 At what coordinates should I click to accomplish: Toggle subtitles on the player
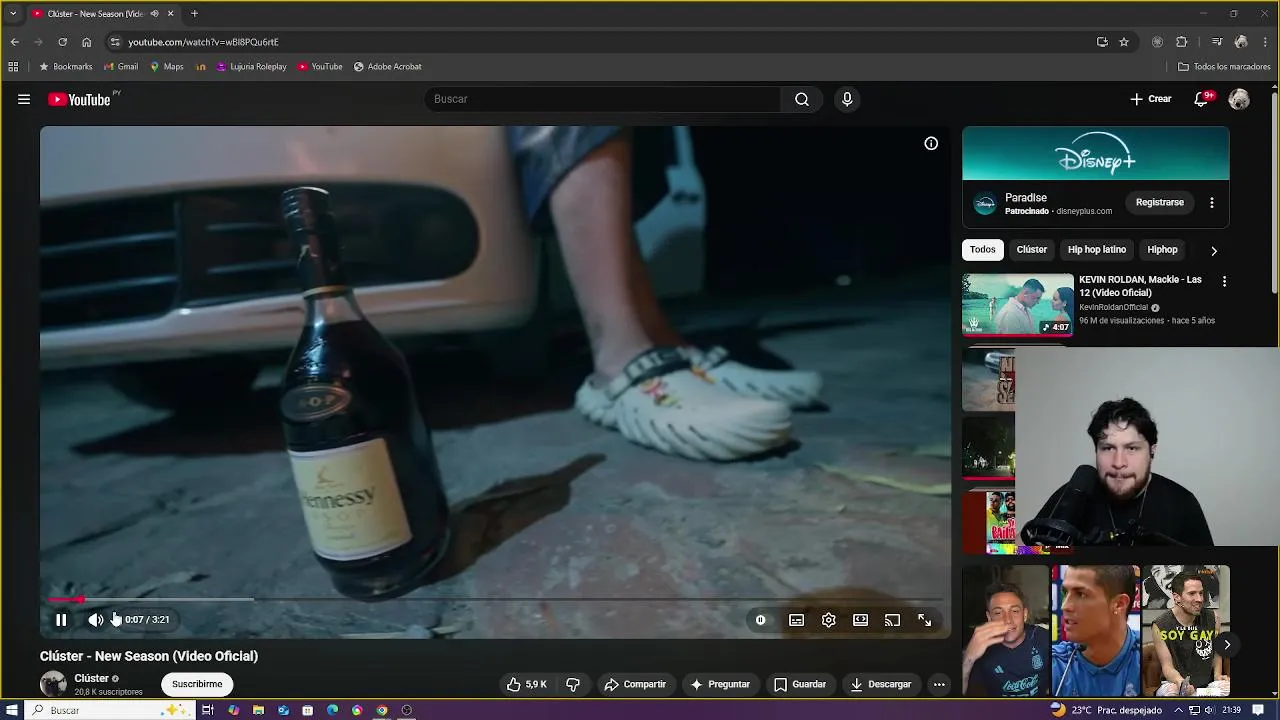click(796, 620)
